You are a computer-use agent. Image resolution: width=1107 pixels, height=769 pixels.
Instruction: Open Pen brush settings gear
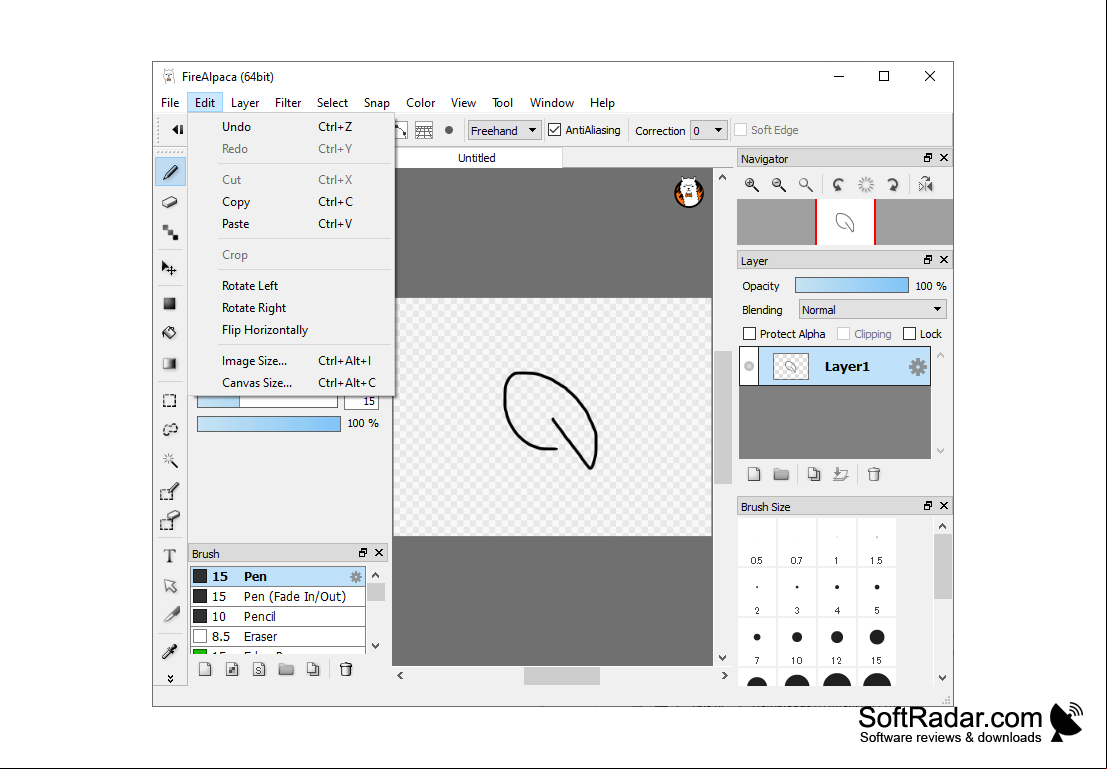tap(356, 577)
